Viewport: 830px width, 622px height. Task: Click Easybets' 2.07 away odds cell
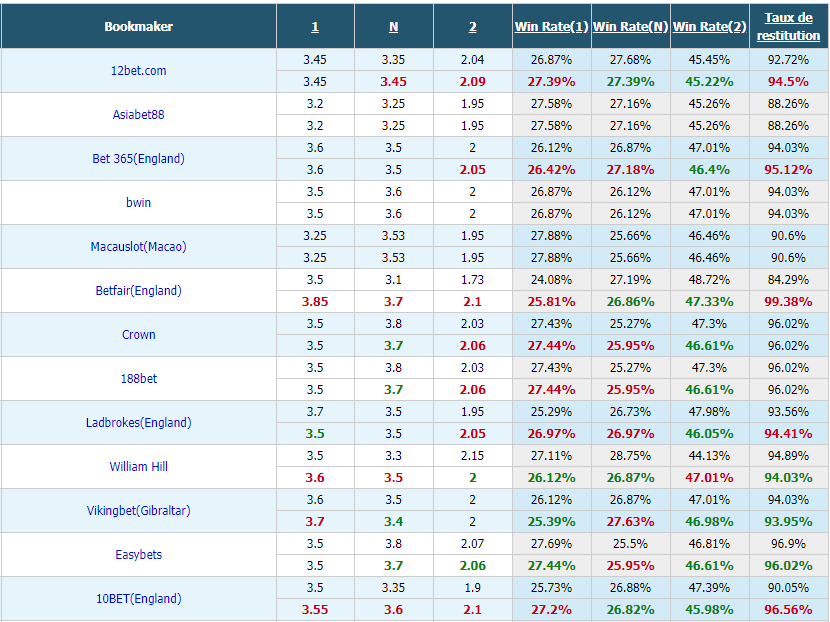point(473,543)
